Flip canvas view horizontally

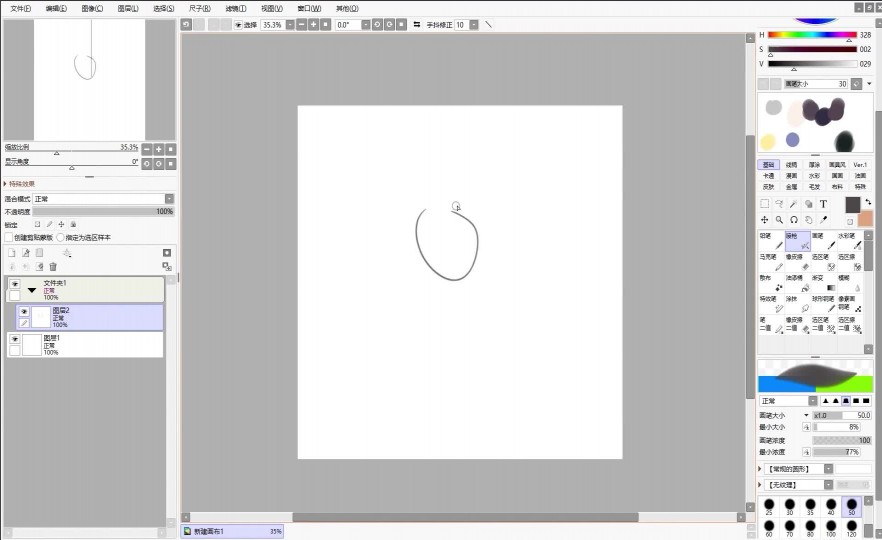pyautogui.click(x=417, y=25)
